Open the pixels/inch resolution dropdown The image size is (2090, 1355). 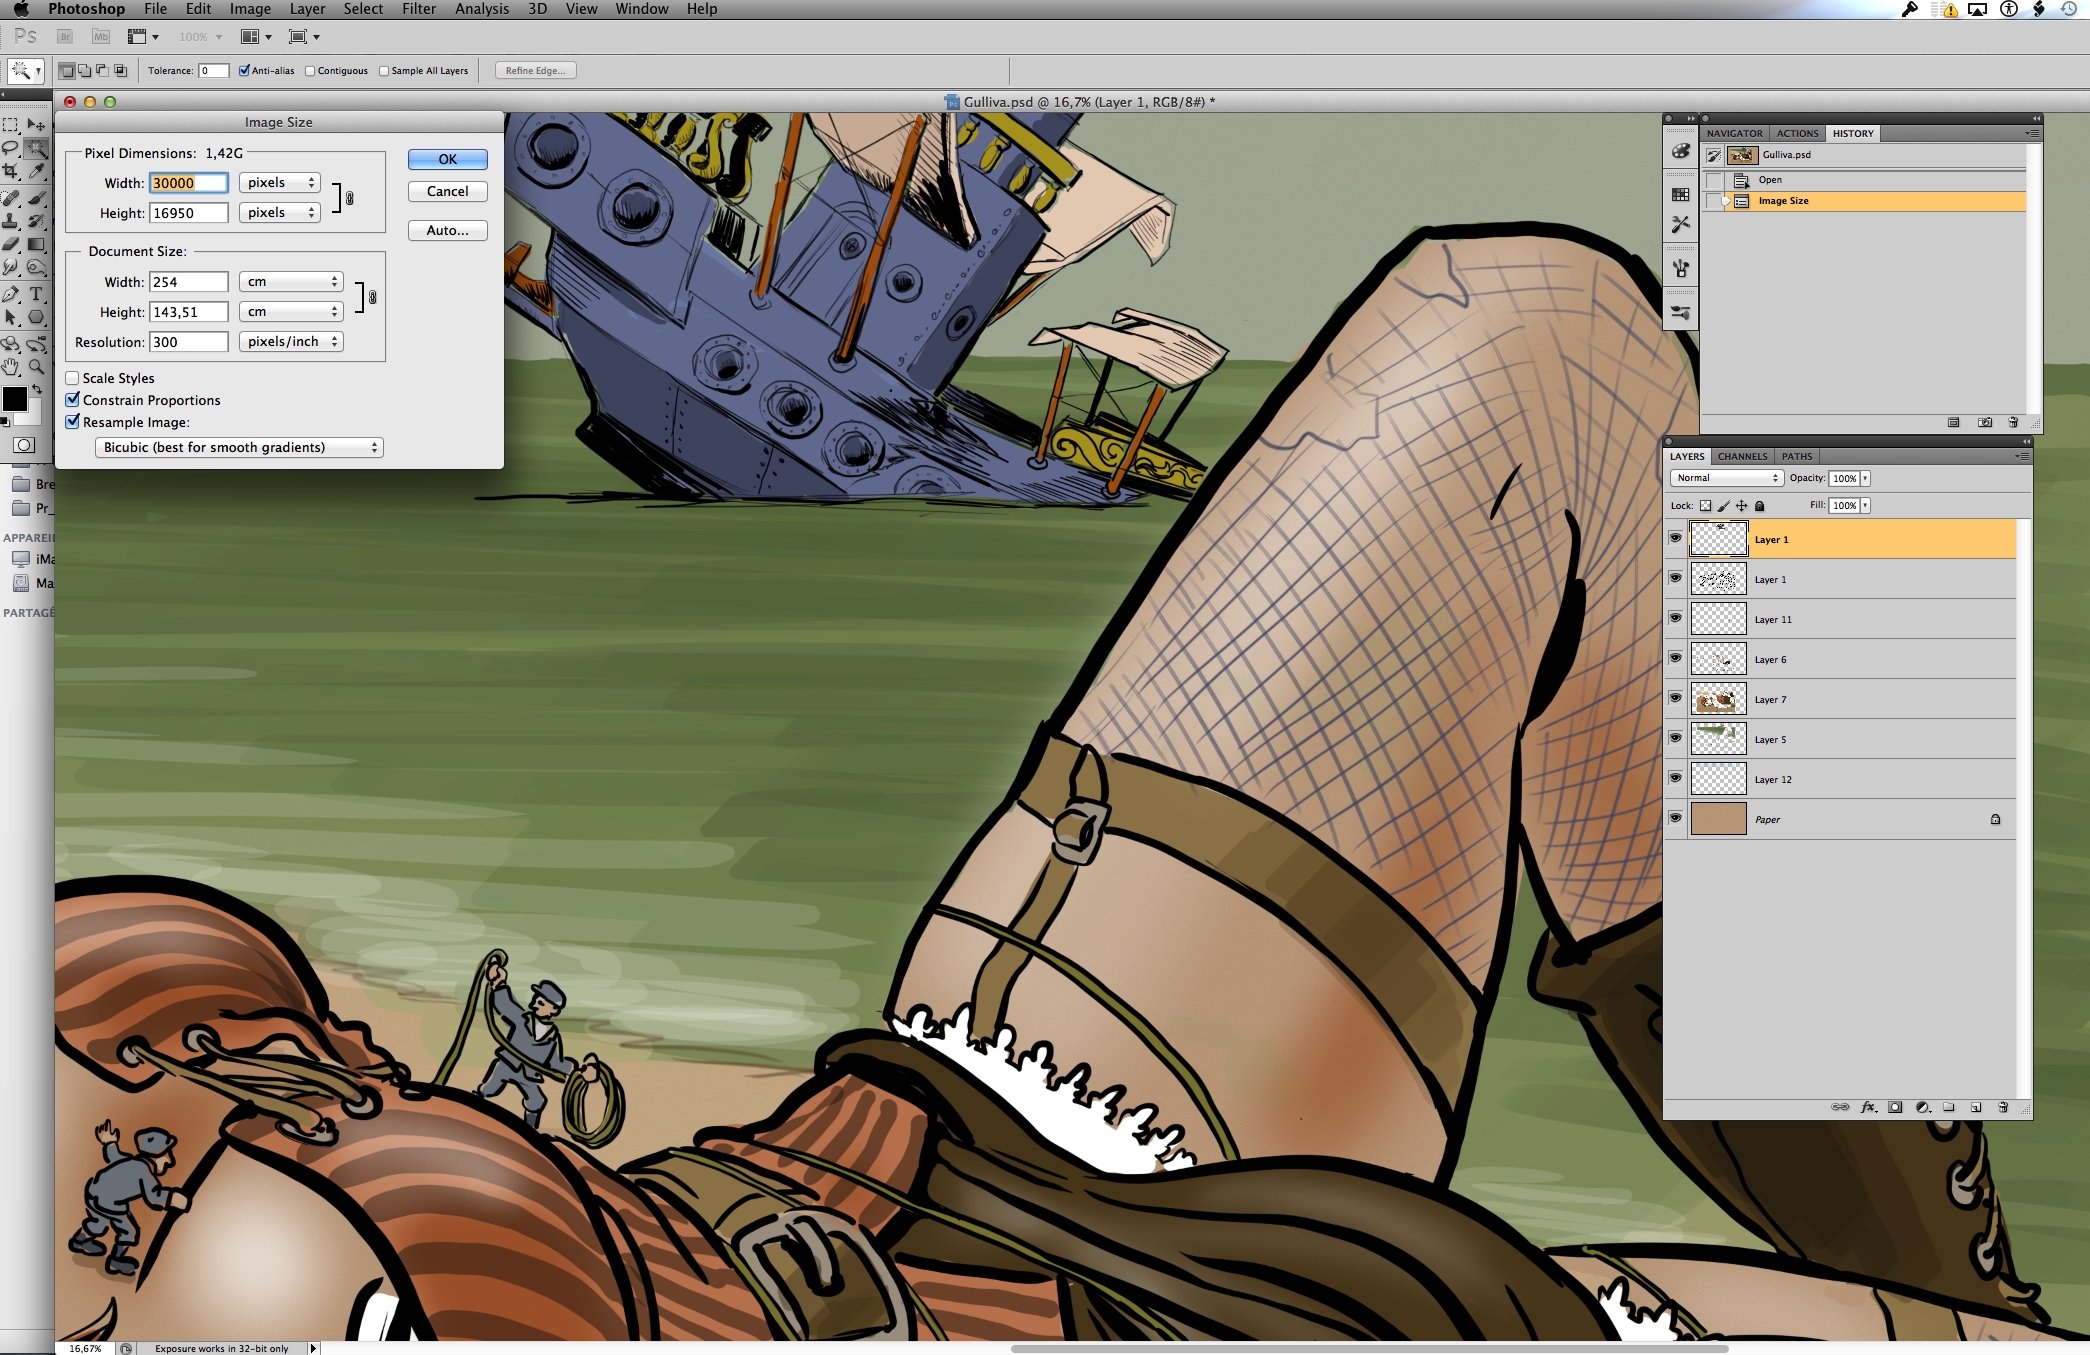[291, 342]
